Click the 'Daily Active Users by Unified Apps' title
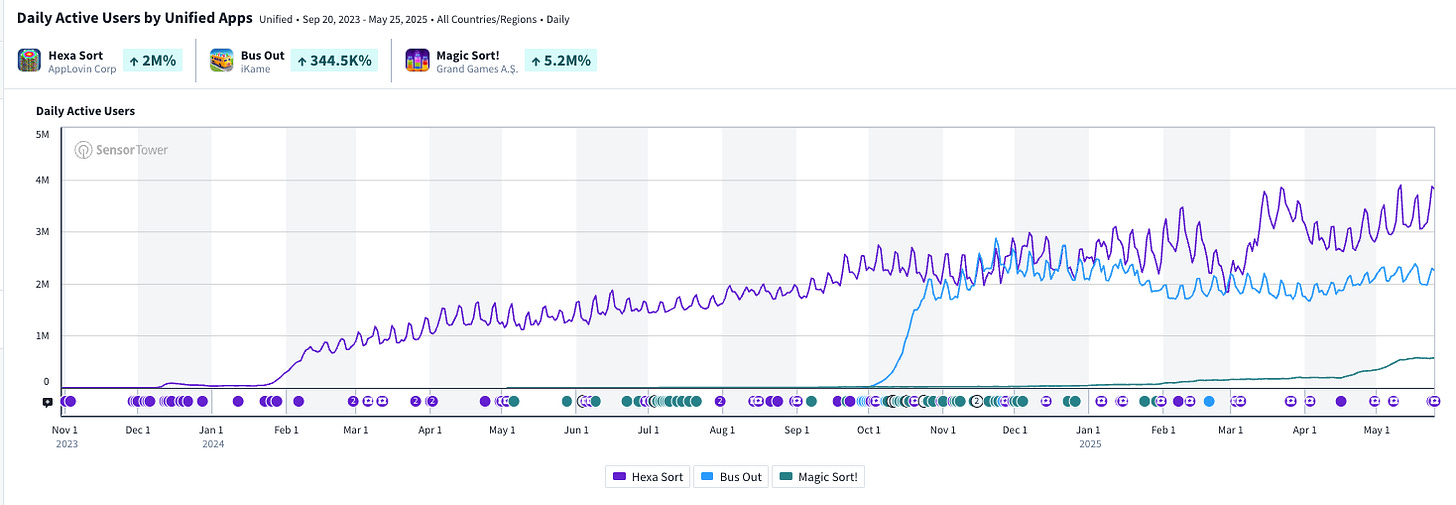The height and width of the screenshot is (505, 1456). click(x=134, y=18)
